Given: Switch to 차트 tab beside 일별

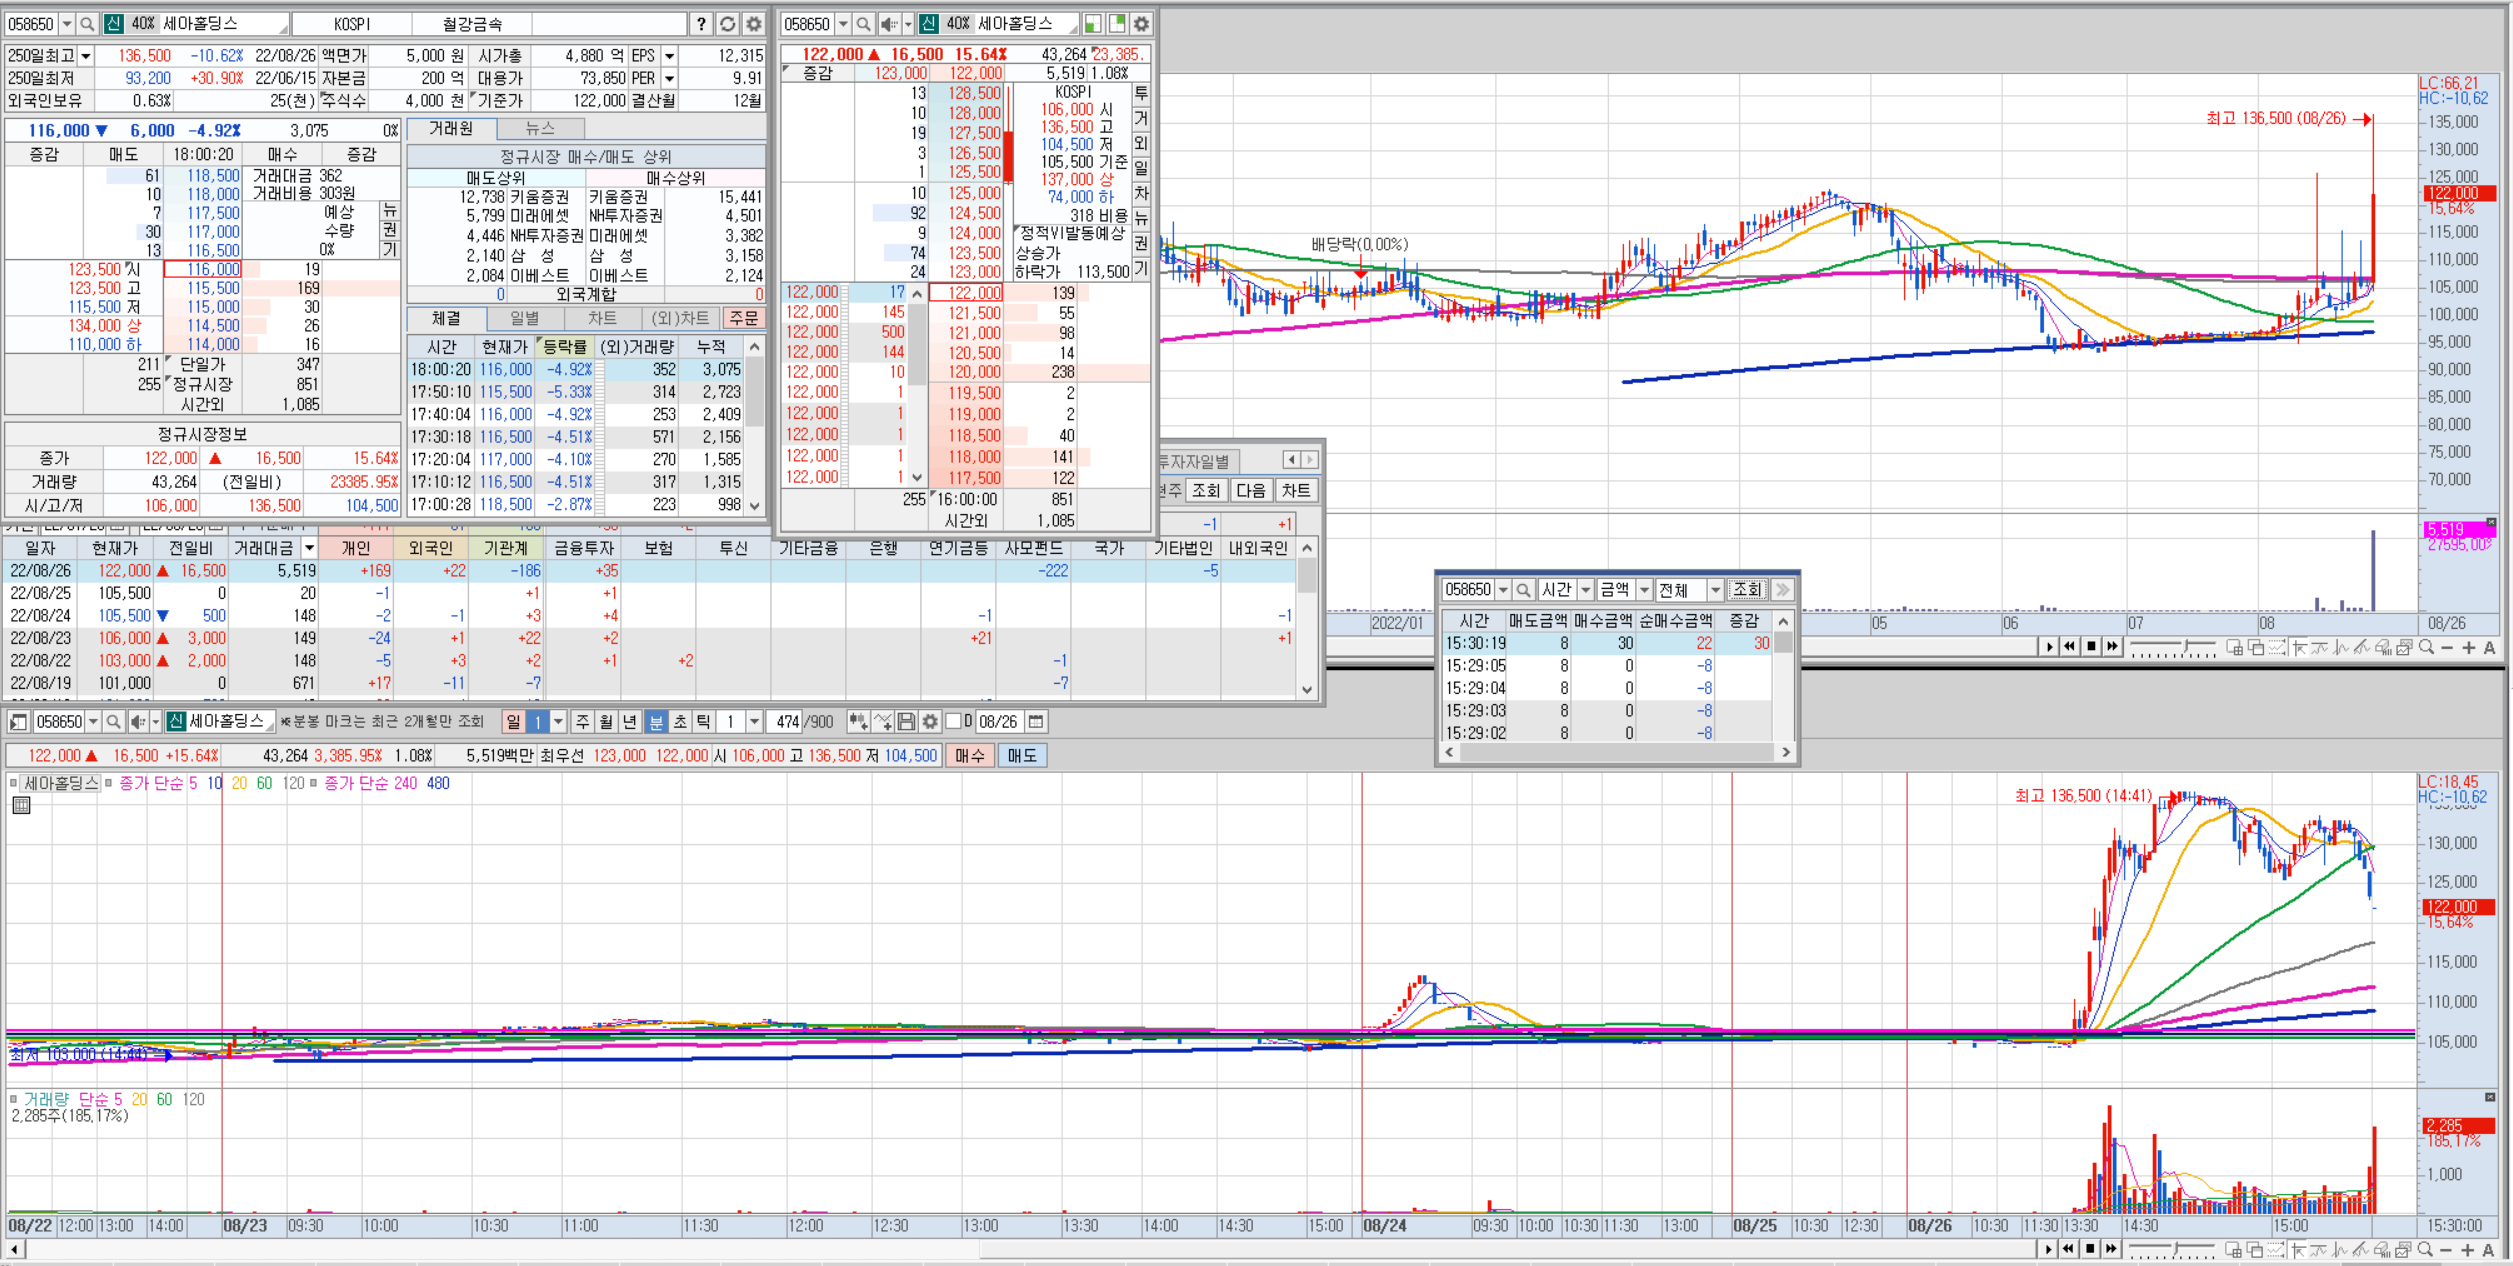Looking at the screenshot, I should click(x=602, y=318).
